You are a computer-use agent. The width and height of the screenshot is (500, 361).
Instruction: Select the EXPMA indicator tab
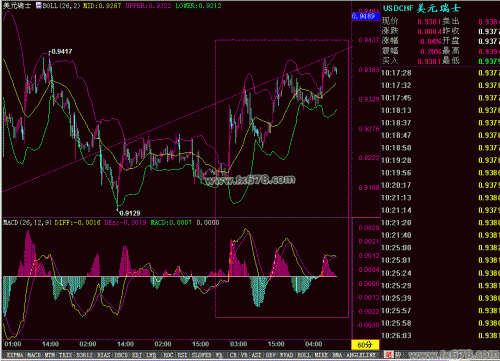(x=14, y=355)
